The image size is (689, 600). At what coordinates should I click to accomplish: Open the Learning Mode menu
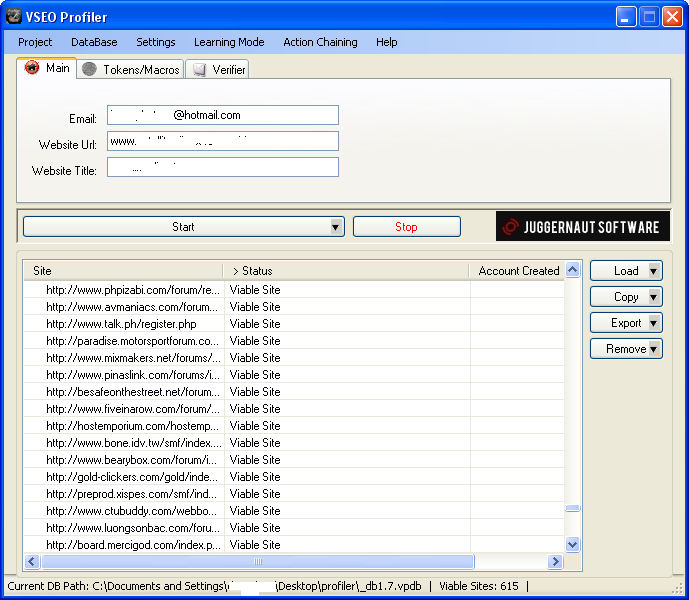(x=229, y=42)
